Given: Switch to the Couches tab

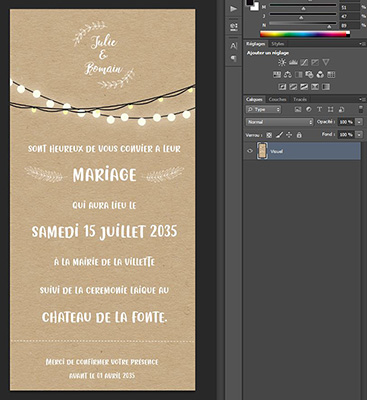Looking at the screenshot, I should 277,99.
